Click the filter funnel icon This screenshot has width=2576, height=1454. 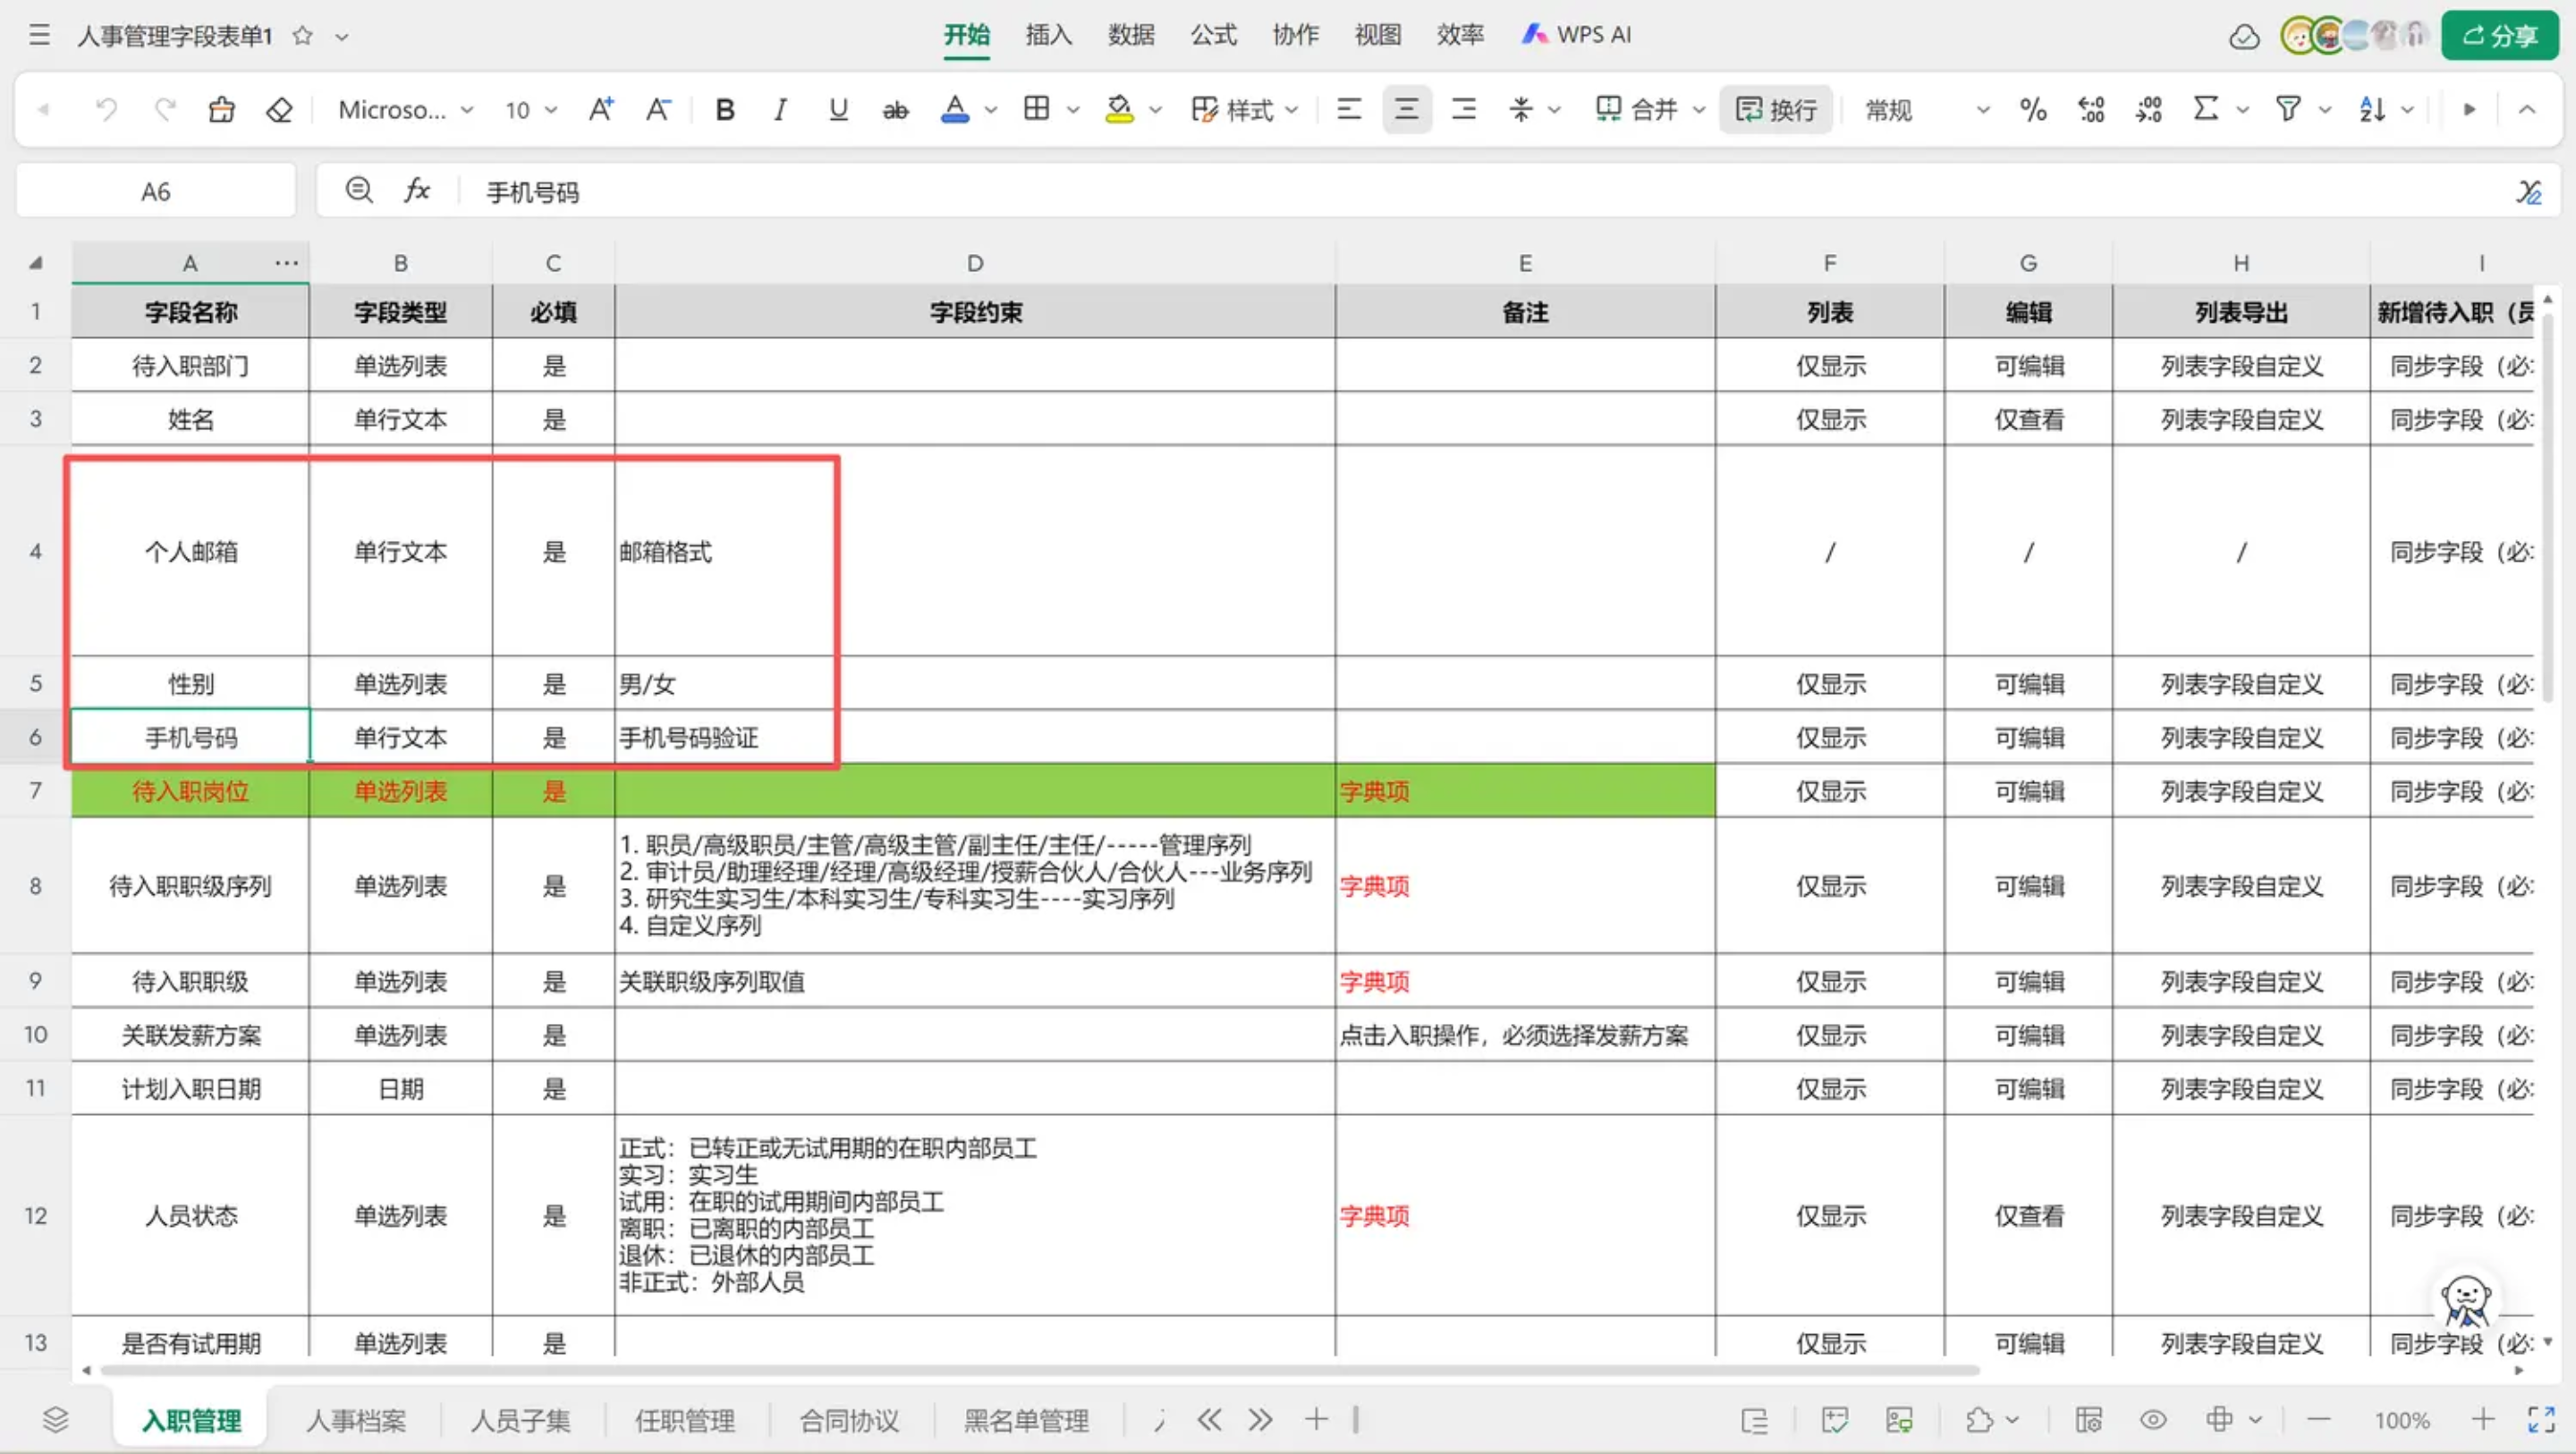pos(2288,109)
